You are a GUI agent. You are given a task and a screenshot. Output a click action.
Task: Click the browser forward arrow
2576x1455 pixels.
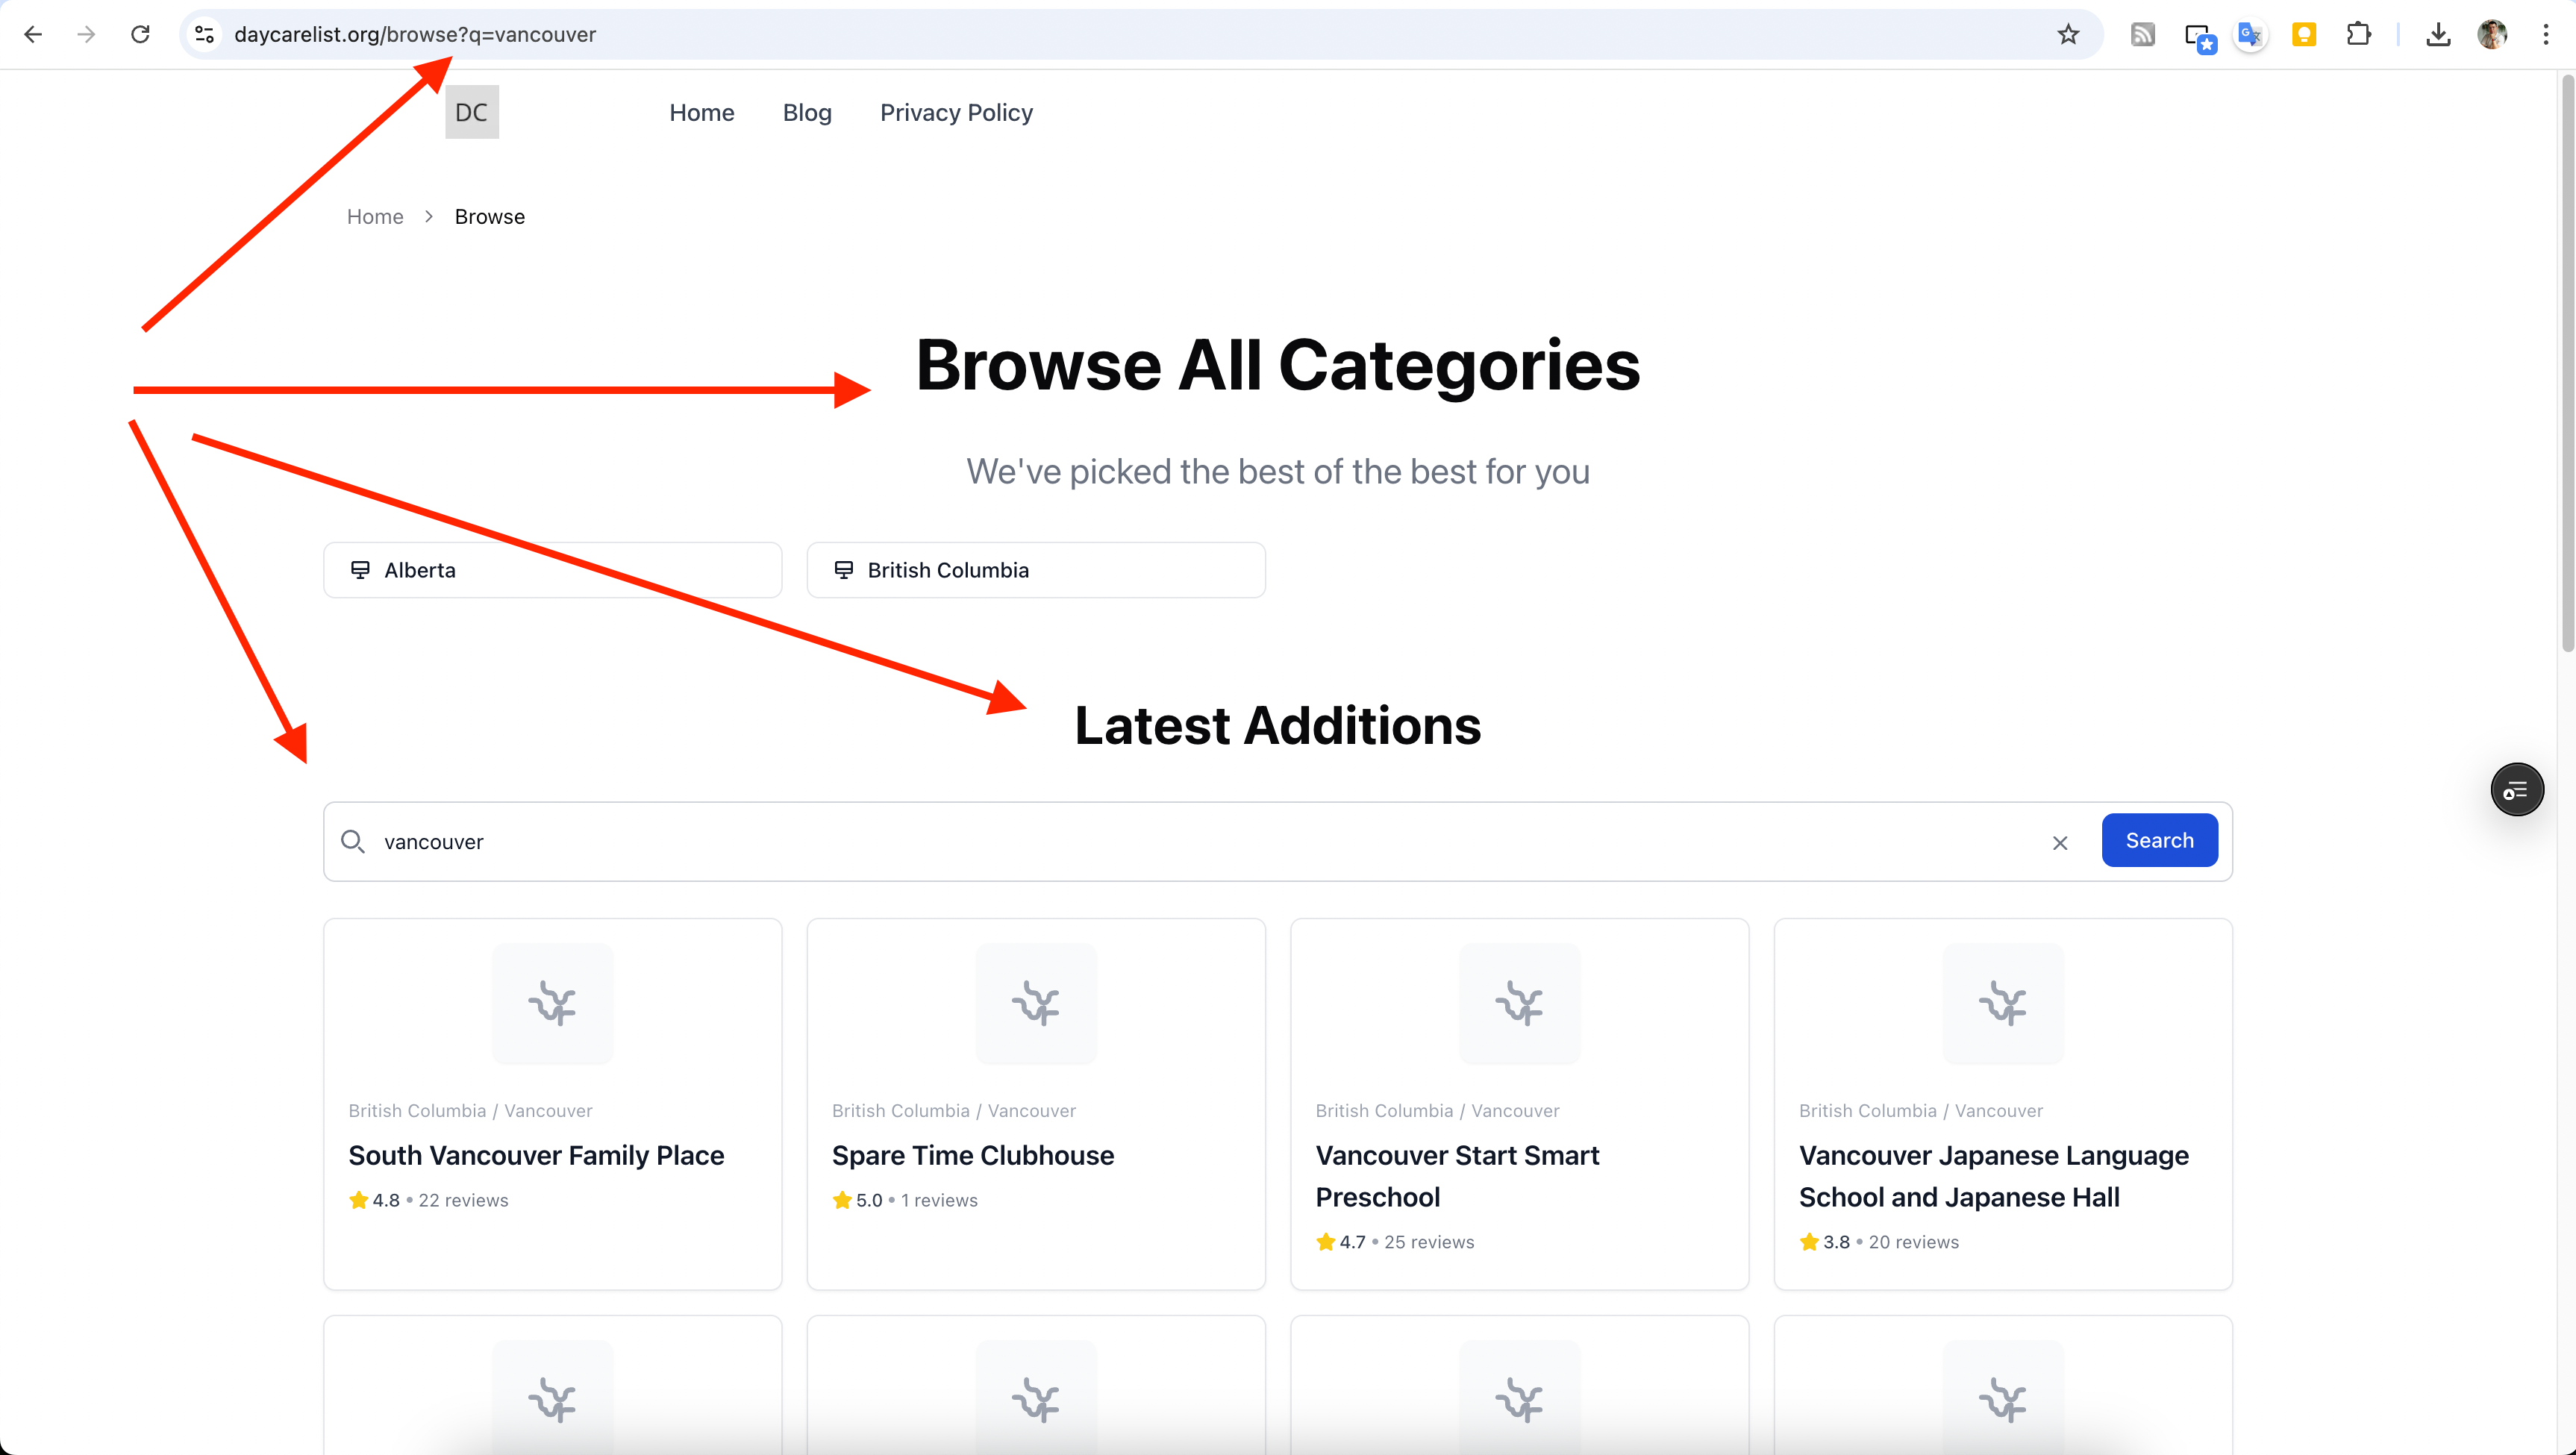[x=87, y=34]
